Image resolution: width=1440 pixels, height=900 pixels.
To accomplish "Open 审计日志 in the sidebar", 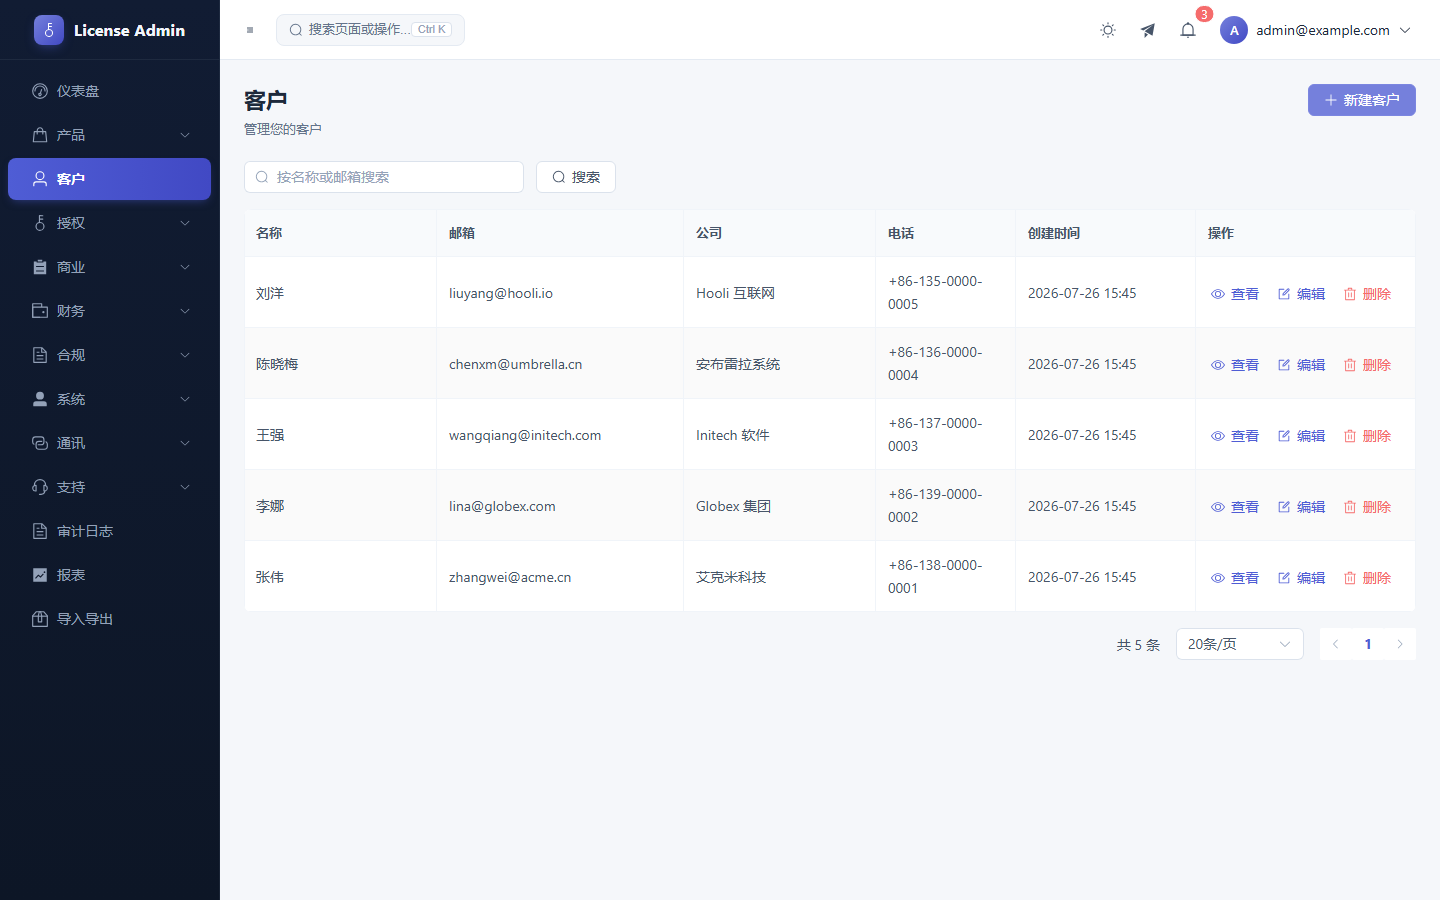I will click(110, 531).
